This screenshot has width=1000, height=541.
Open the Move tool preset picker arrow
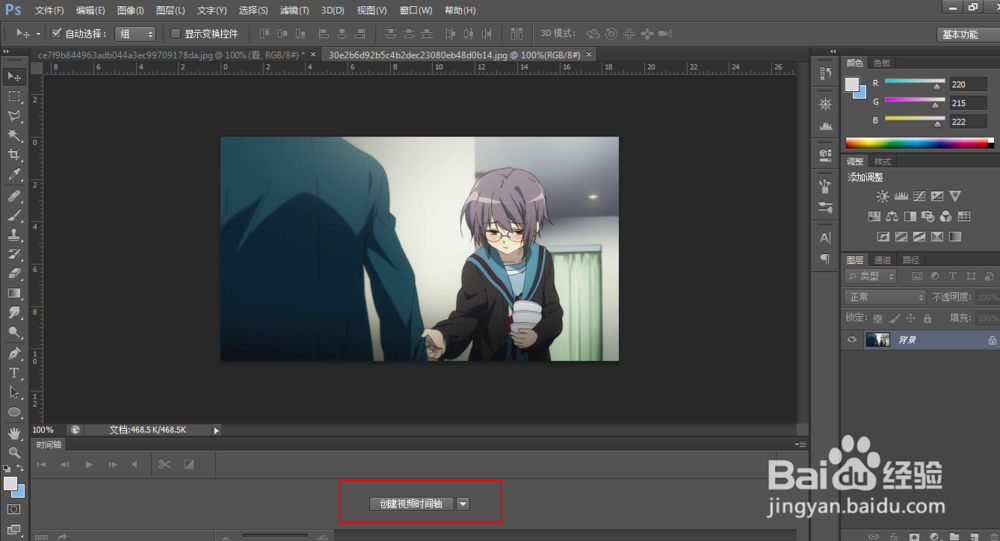(x=38, y=34)
